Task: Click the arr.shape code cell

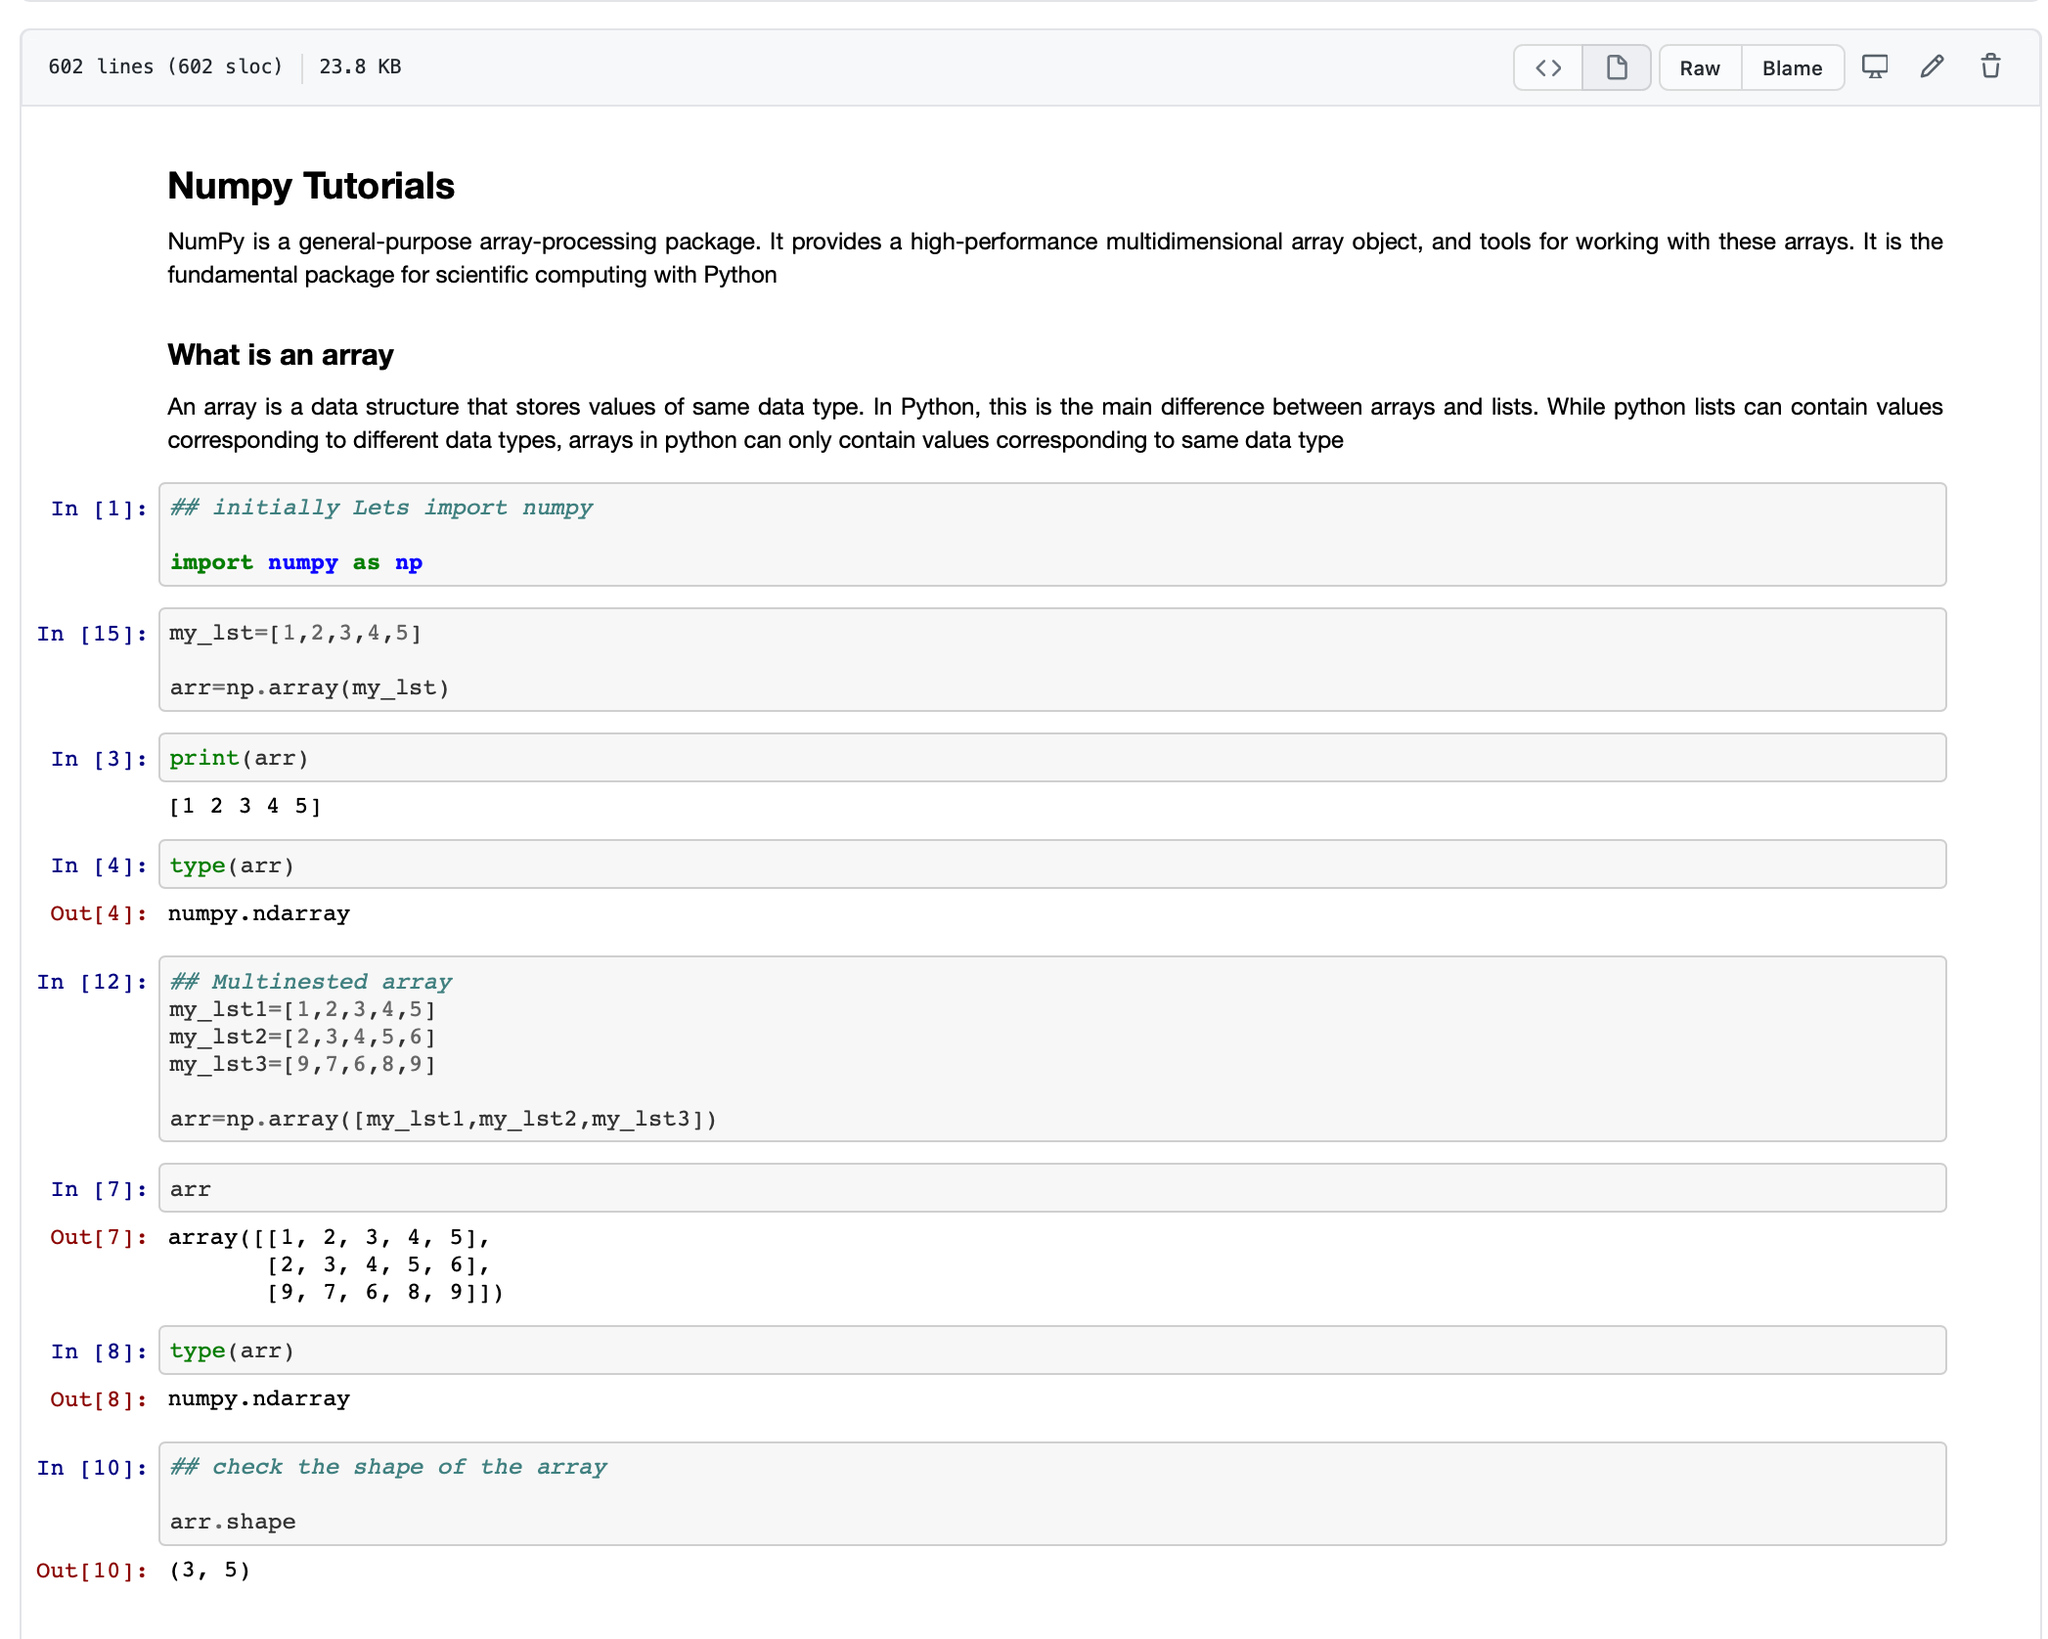Action: [x=1050, y=1494]
